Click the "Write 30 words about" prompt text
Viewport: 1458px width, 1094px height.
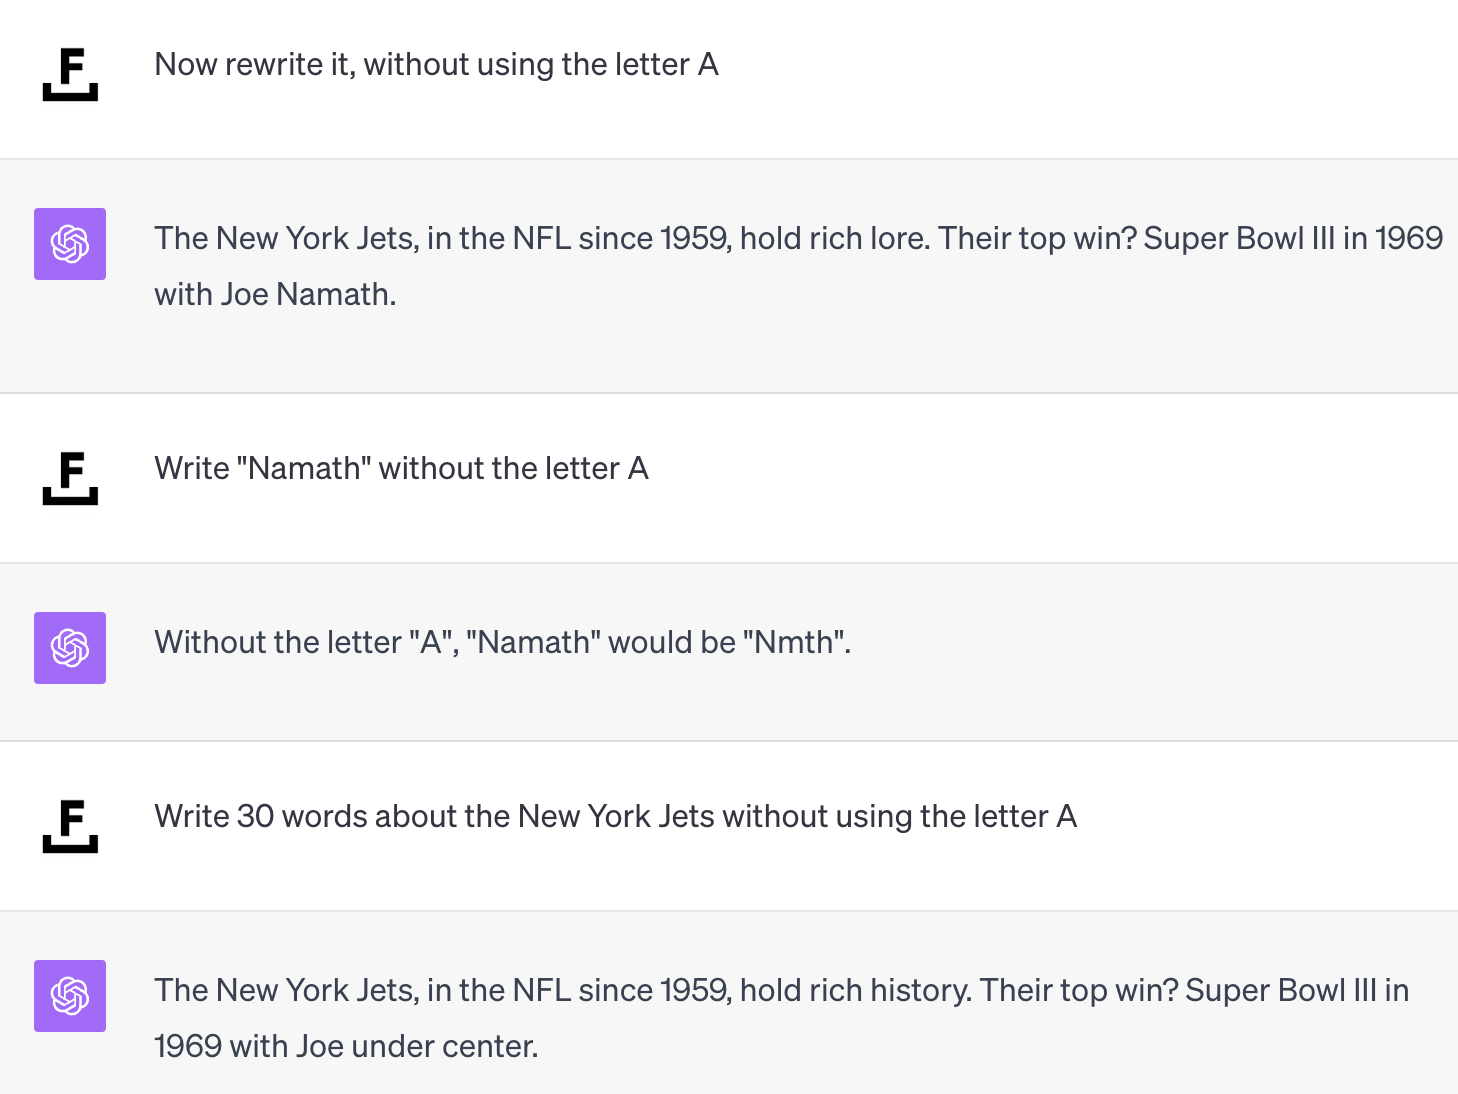coord(615,816)
